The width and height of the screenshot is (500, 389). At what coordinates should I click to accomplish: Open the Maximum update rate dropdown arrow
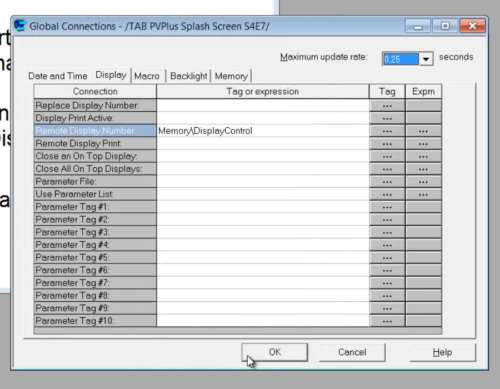click(x=426, y=59)
